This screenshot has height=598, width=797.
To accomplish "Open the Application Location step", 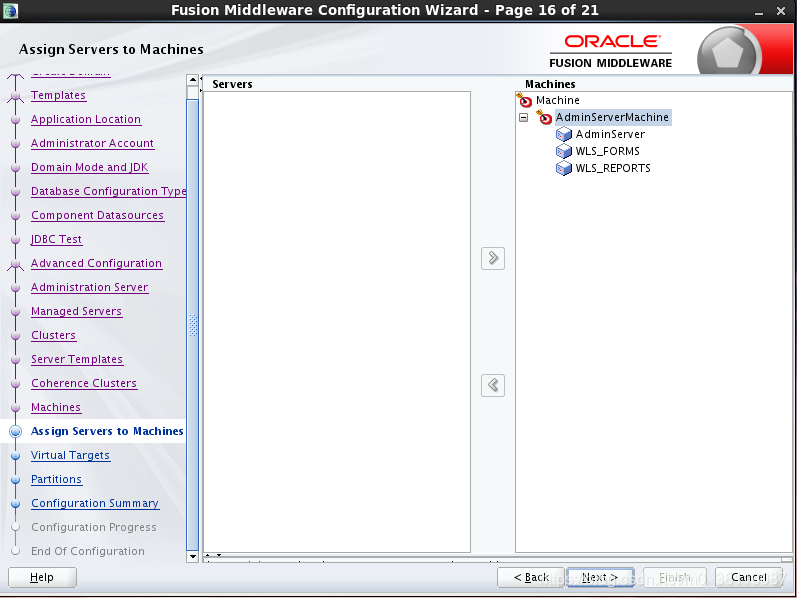I will (86, 119).
